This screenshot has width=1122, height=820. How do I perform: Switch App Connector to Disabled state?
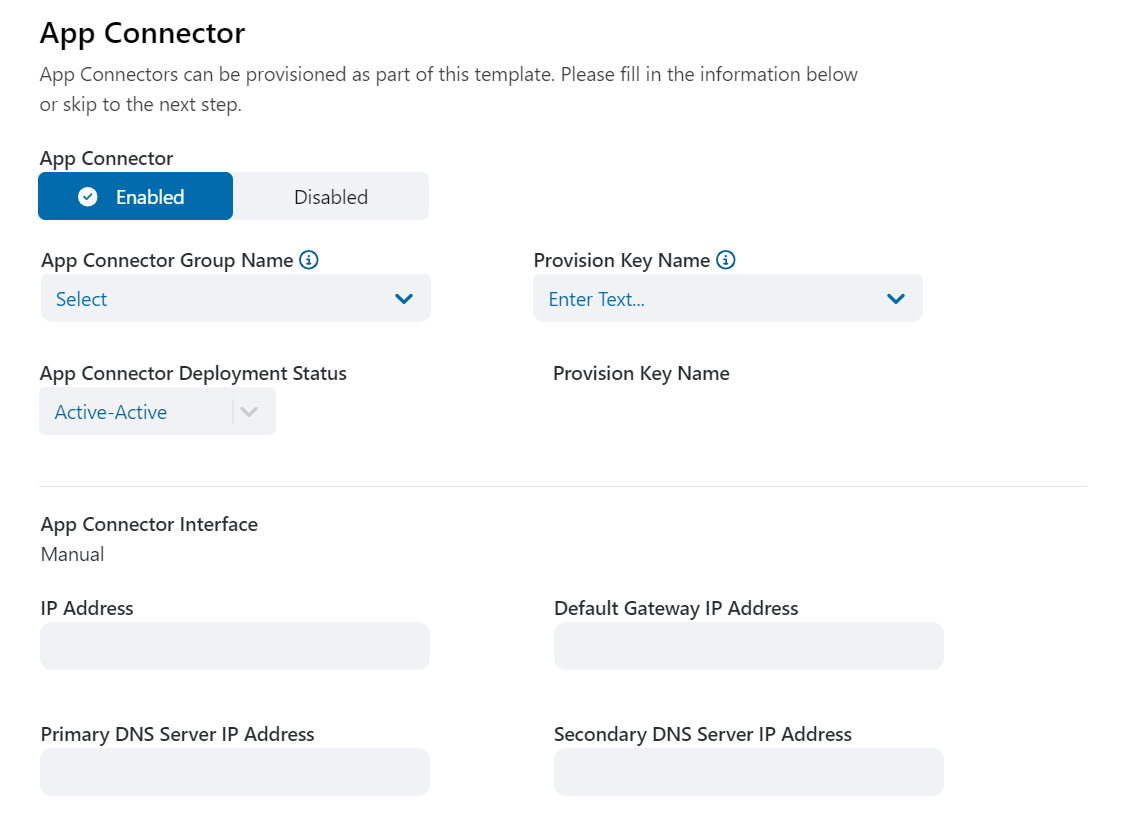point(330,196)
